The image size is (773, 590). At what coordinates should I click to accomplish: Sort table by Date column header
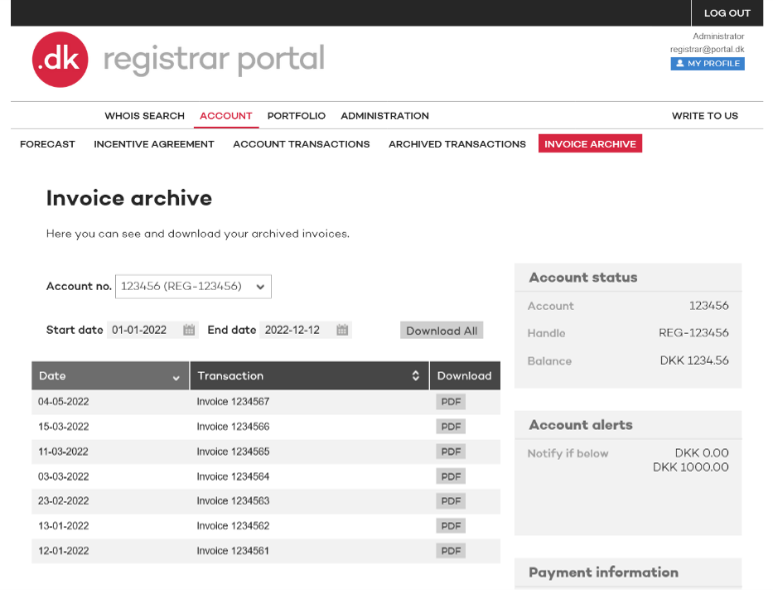point(110,376)
